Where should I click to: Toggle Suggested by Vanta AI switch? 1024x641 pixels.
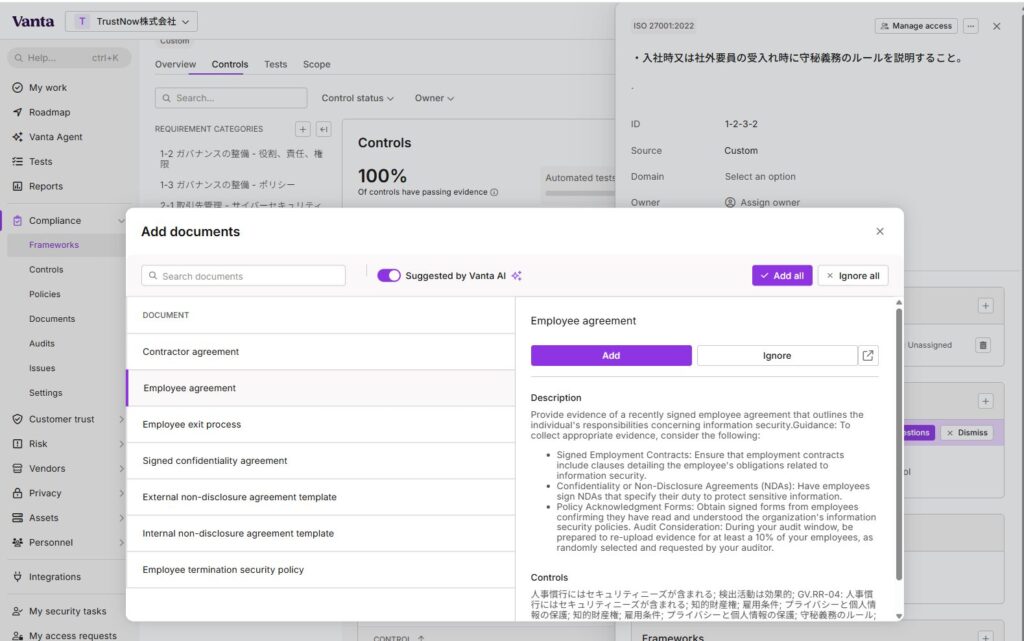[388, 276]
